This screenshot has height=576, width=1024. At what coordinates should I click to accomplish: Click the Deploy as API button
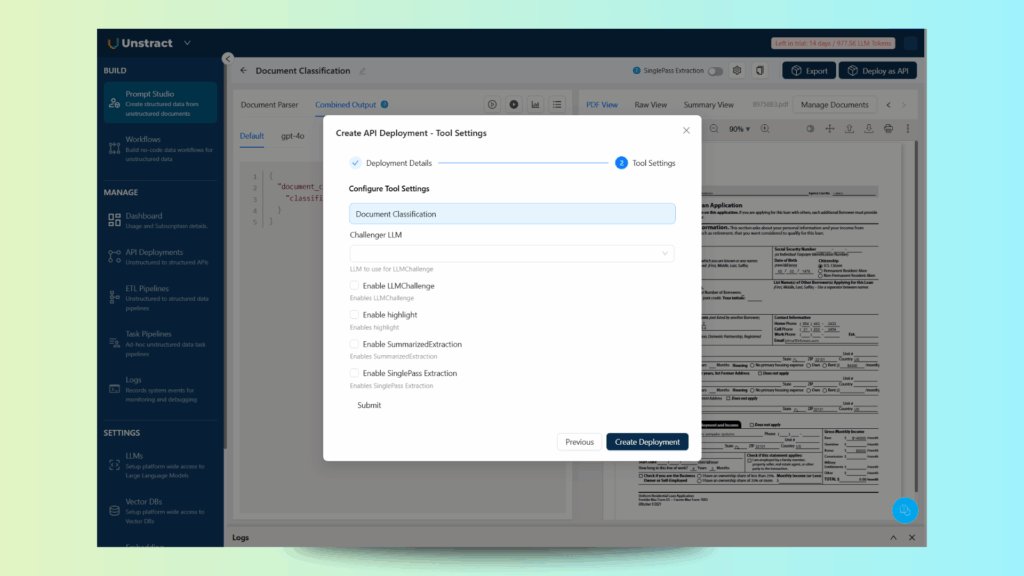[877, 70]
